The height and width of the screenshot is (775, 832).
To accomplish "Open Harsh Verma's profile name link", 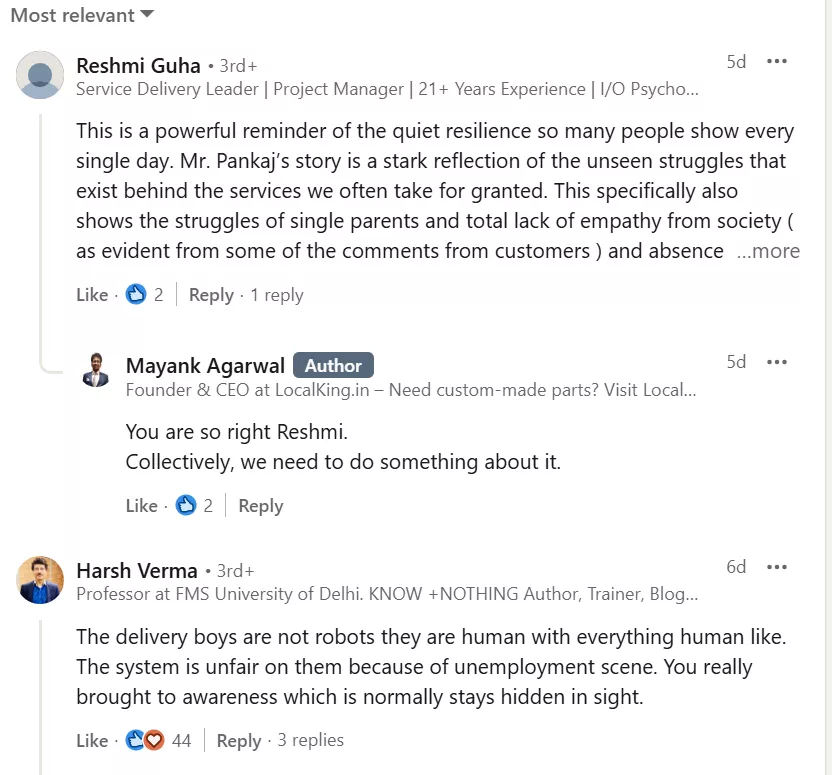I will click(x=137, y=571).
